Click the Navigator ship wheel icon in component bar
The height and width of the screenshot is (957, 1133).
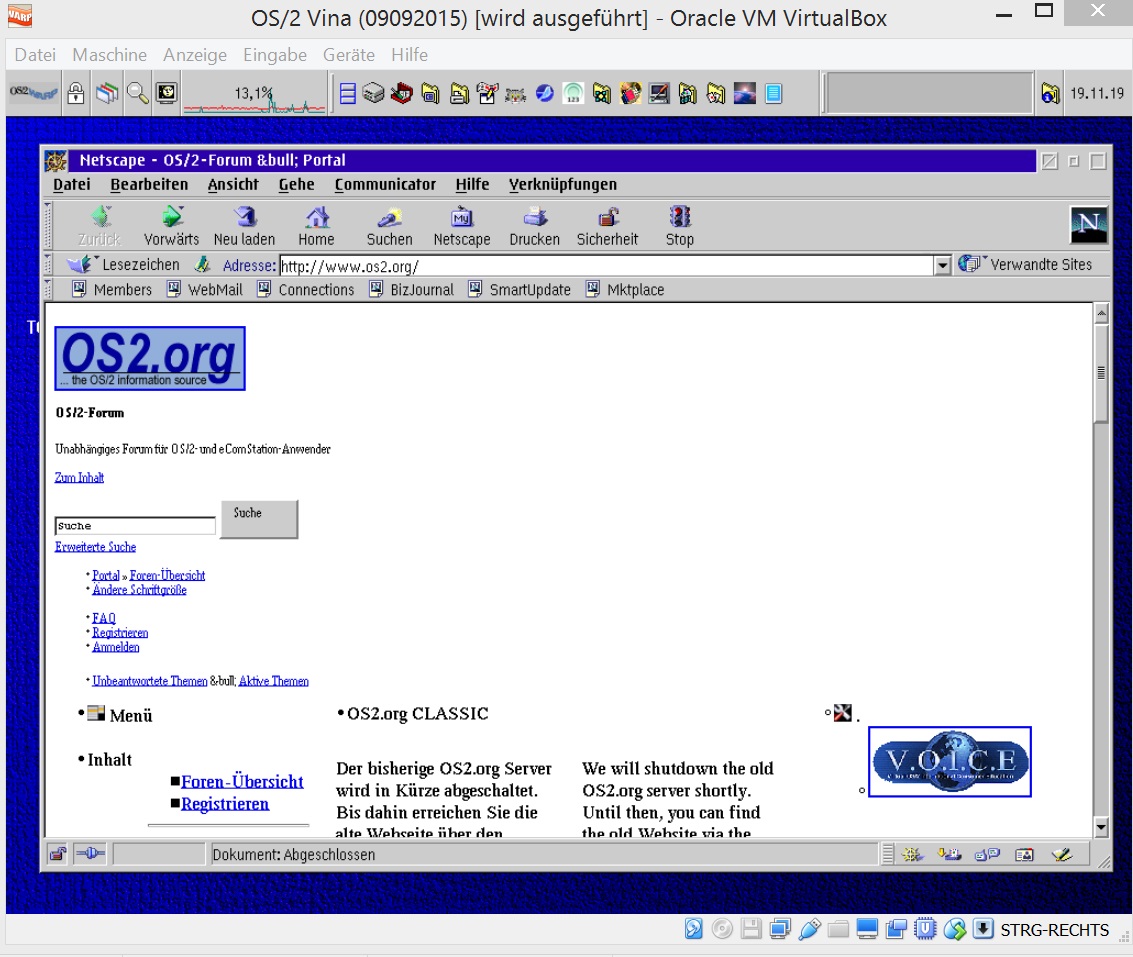tap(912, 855)
